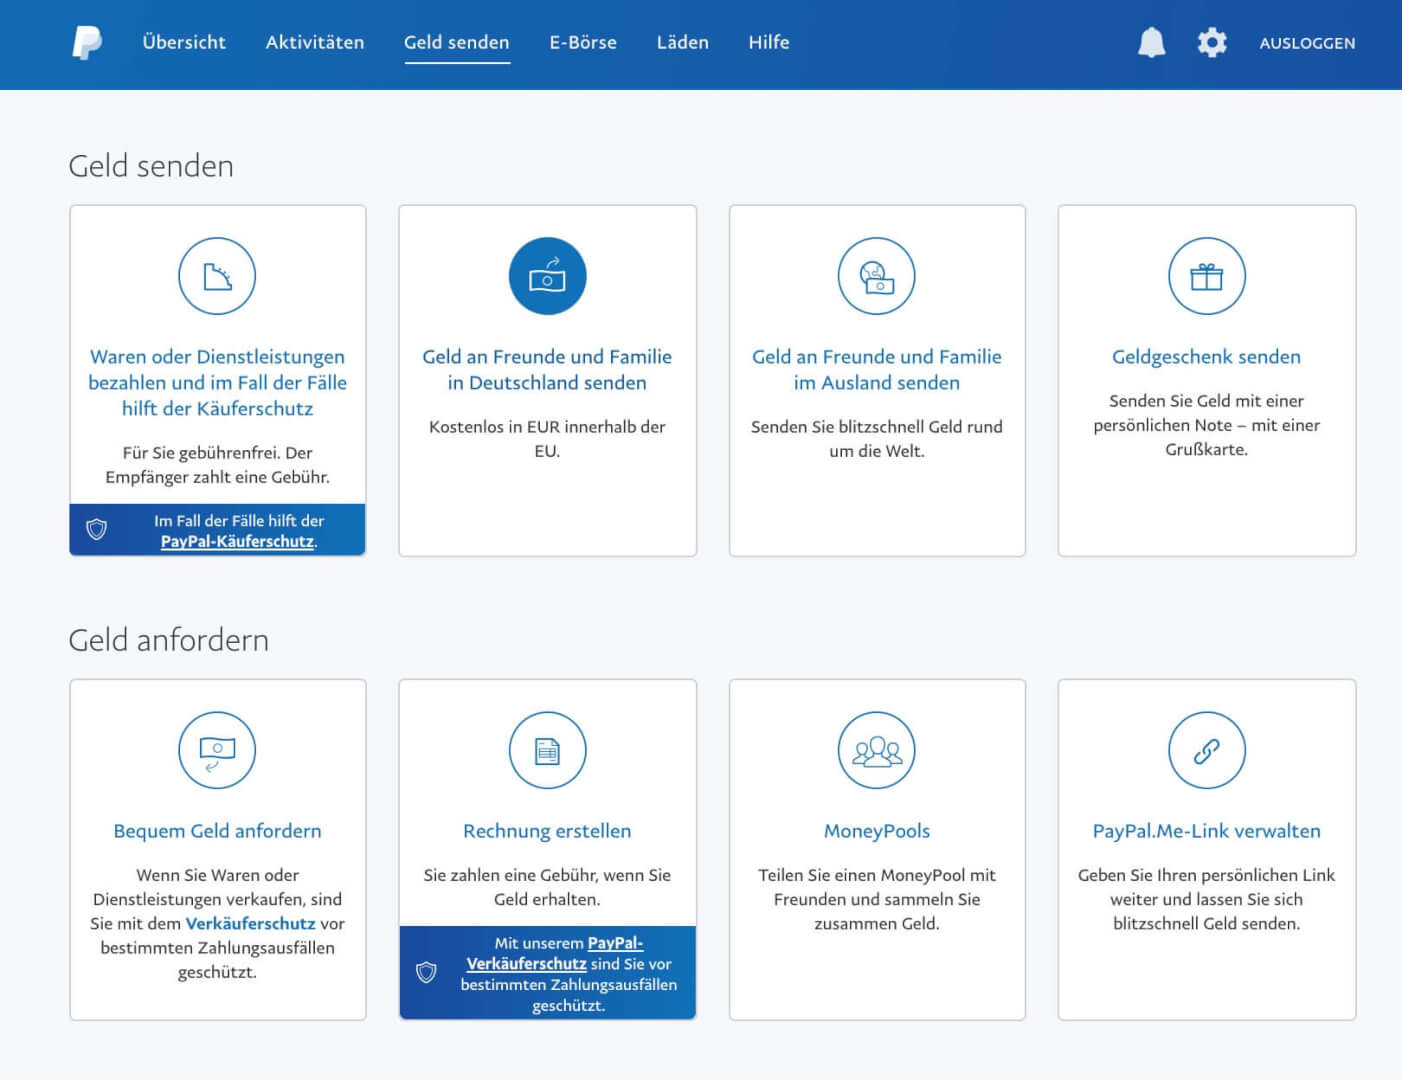Viewport: 1402px width, 1080px height.
Task: Click the 'Geld anfordern' section heading
Action: click(168, 640)
